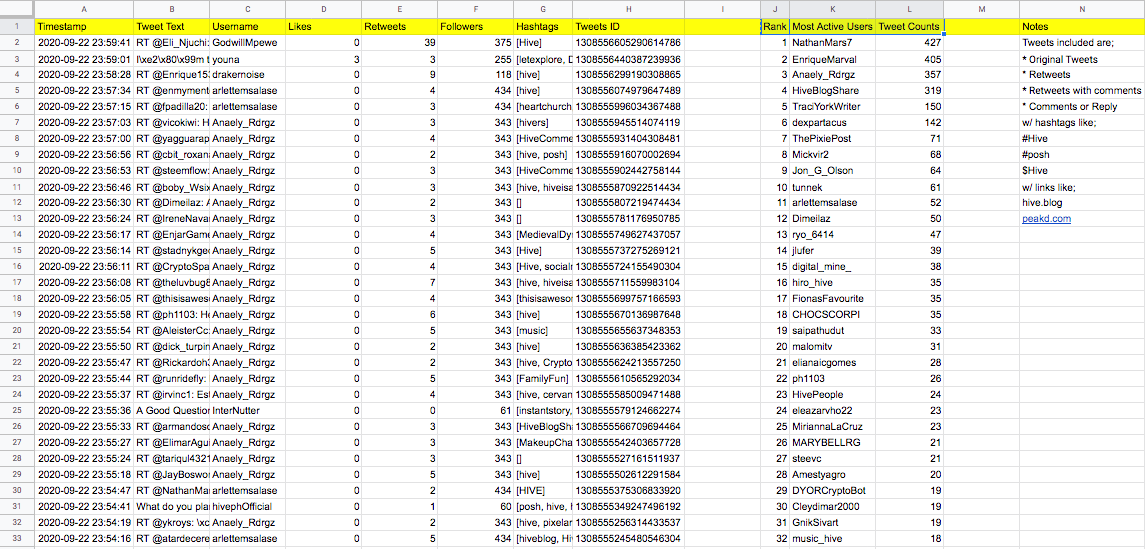Image resolution: width=1145 pixels, height=549 pixels.
Task: Select row 1 header number
Action: (17, 26)
